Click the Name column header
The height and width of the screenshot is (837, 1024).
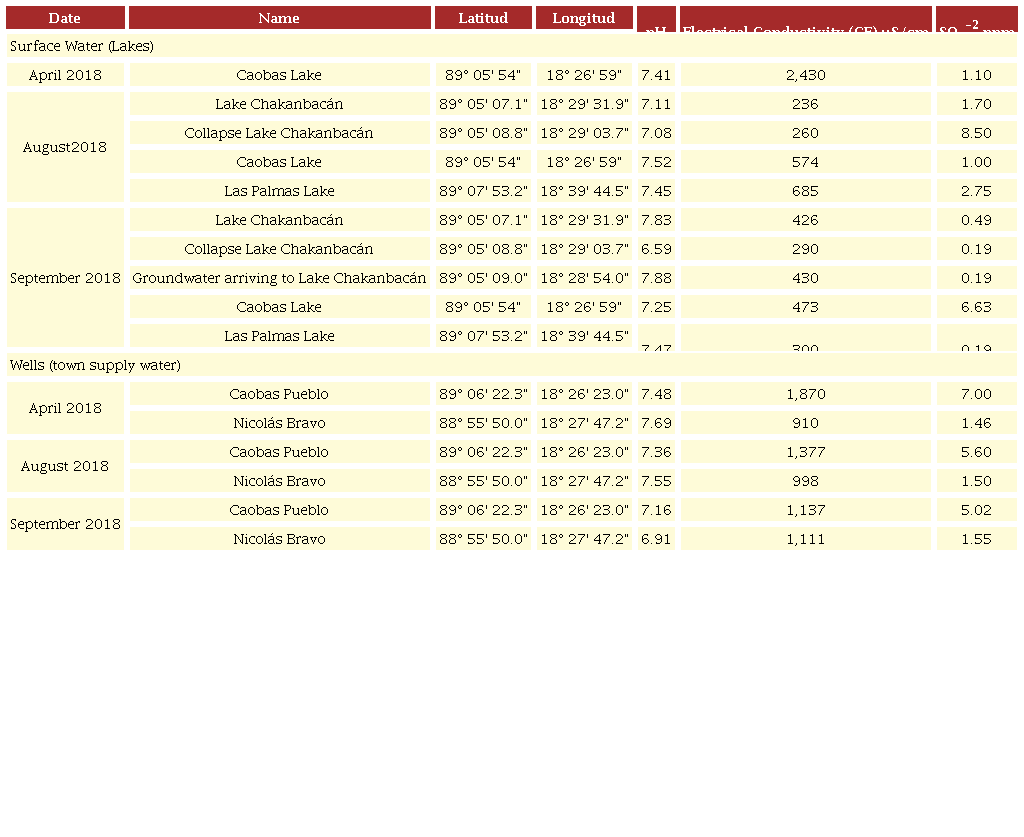point(279,18)
